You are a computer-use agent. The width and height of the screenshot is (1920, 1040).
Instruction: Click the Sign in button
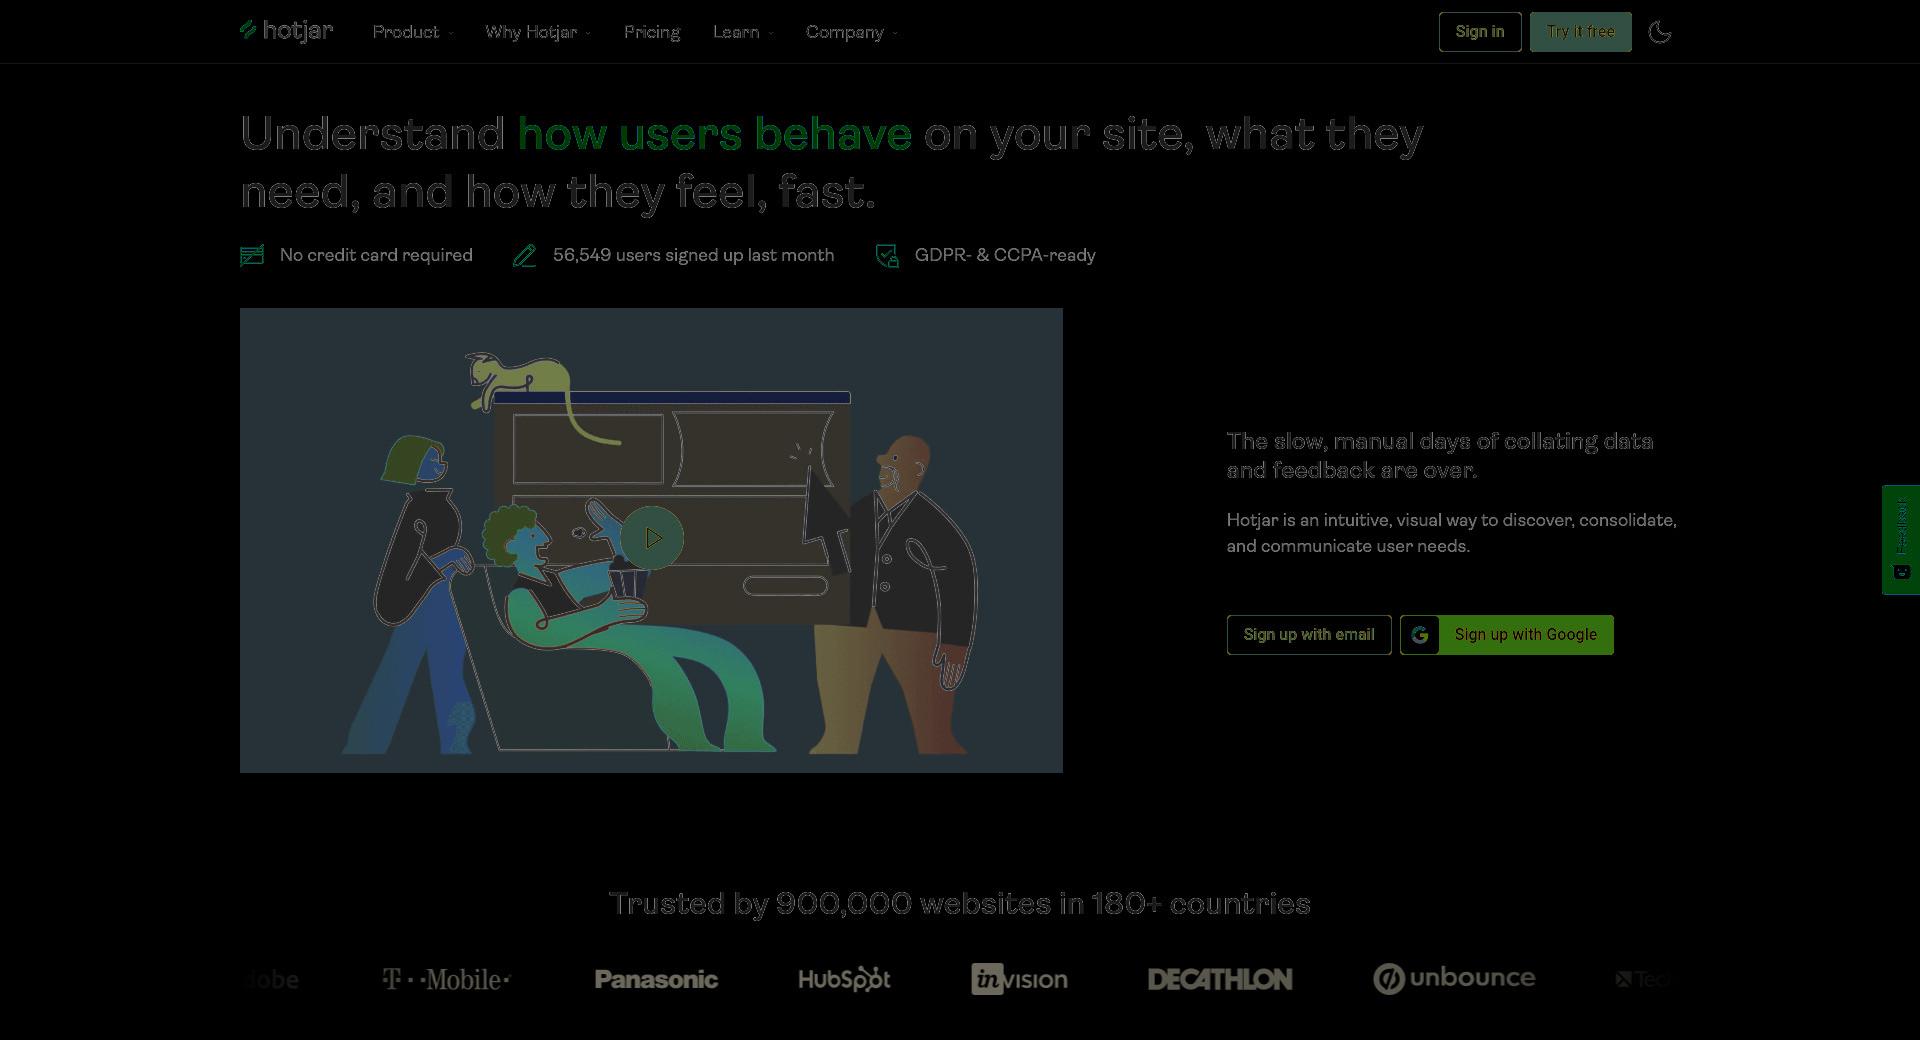(x=1480, y=32)
